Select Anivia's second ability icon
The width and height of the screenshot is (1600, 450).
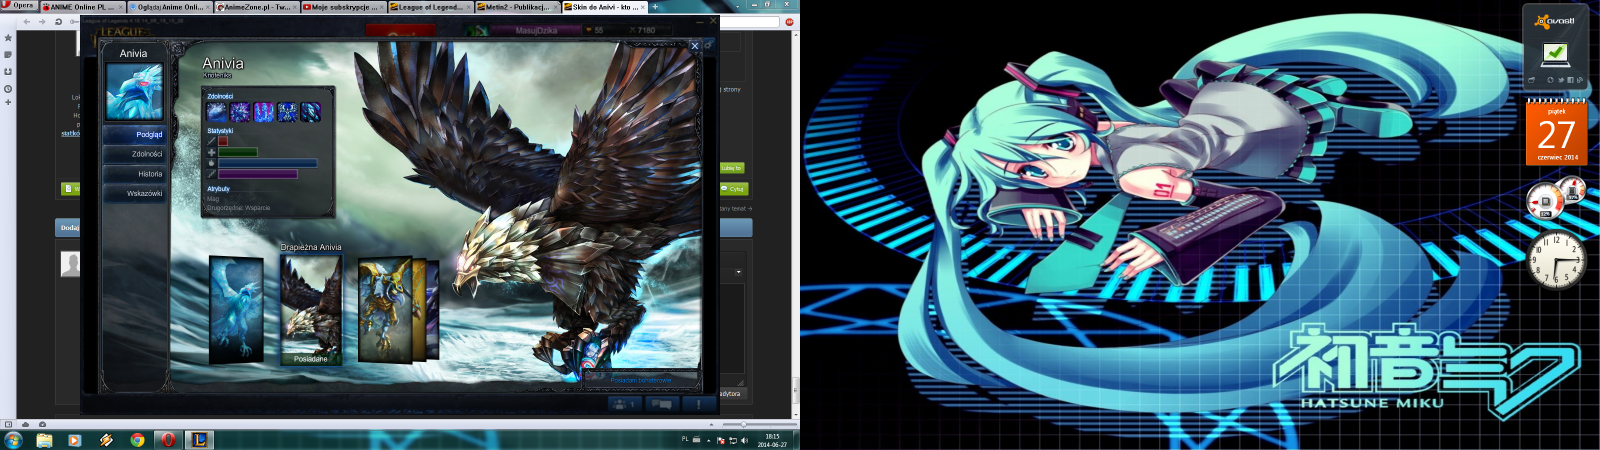[x=240, y=112]
